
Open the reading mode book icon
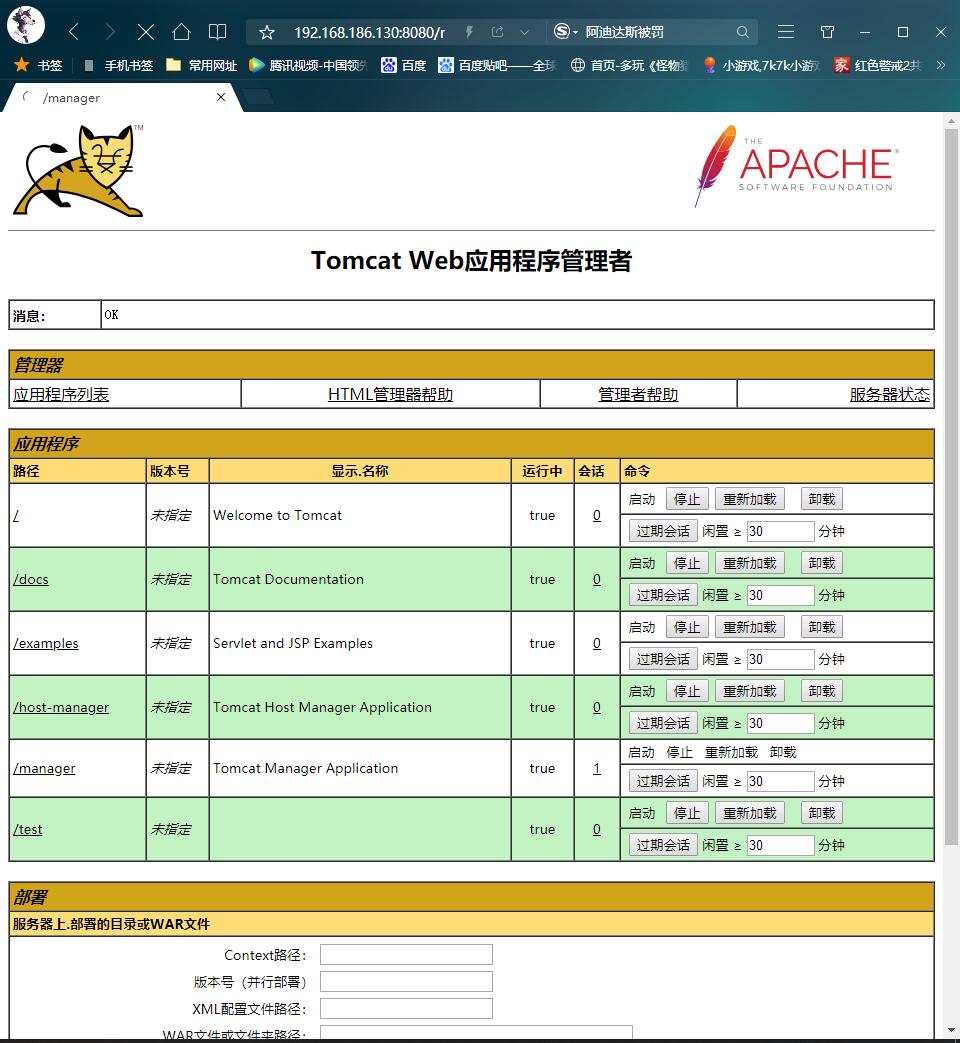click(217, 31)
